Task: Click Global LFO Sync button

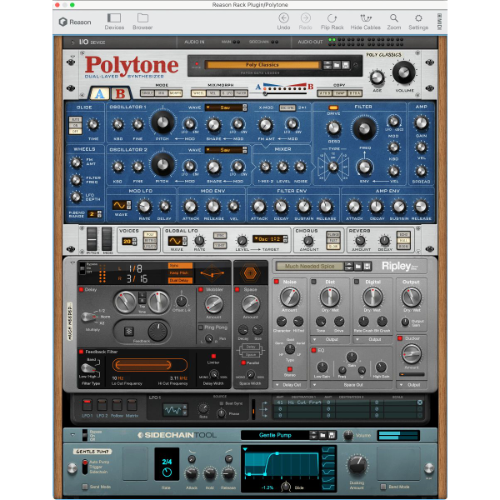Action: pos(220,235)
